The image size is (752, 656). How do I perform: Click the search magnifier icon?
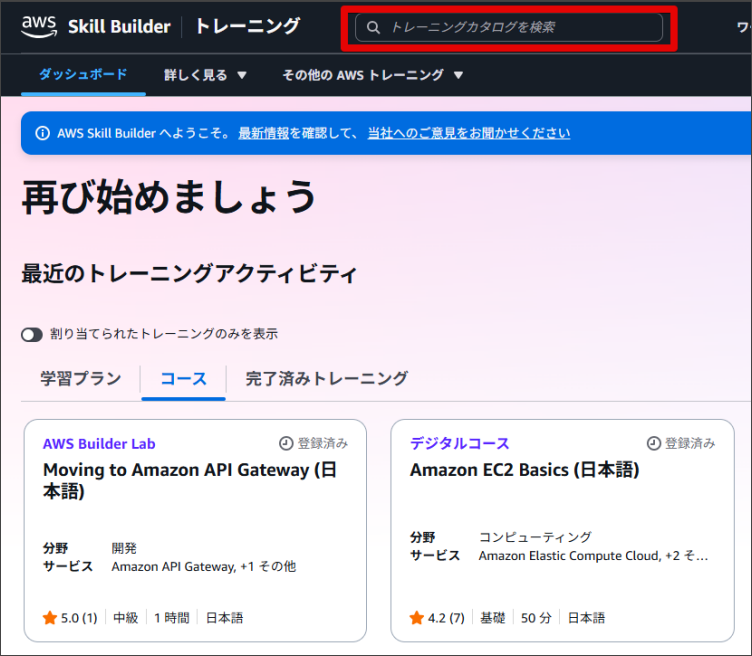click(374, 28)
